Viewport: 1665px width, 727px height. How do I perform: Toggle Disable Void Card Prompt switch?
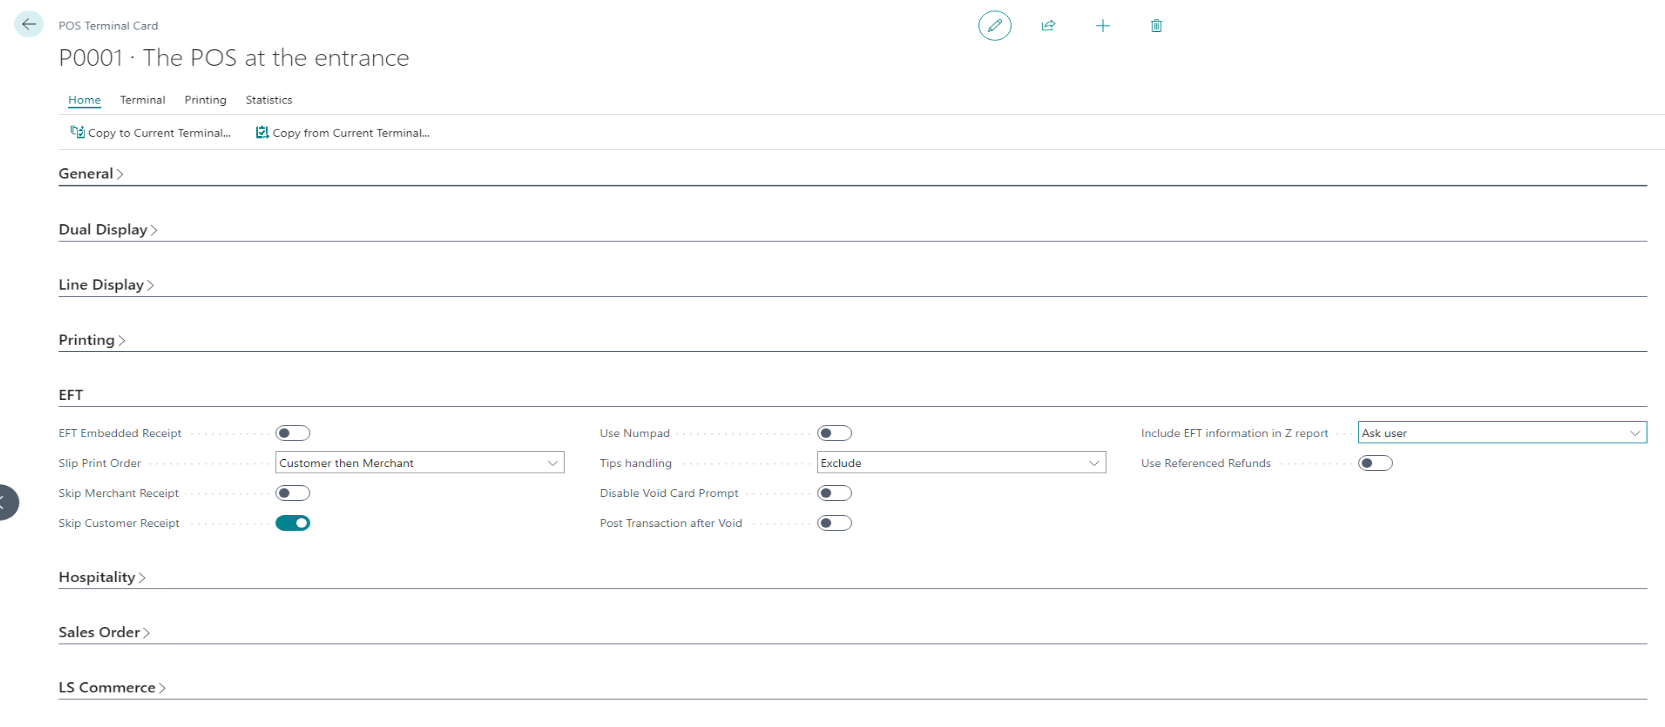coord(834,493)
